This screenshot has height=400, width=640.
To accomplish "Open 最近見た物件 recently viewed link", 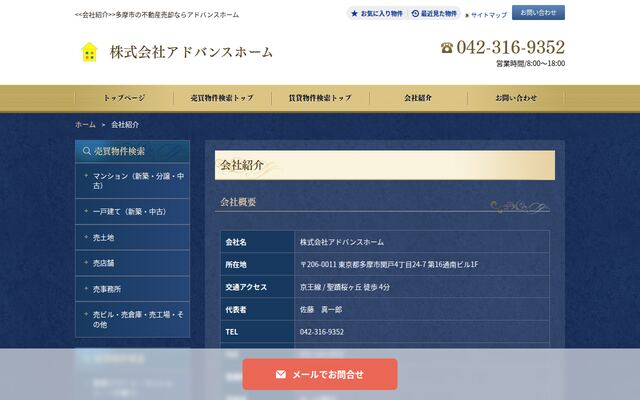I will [x=434, y=13].
